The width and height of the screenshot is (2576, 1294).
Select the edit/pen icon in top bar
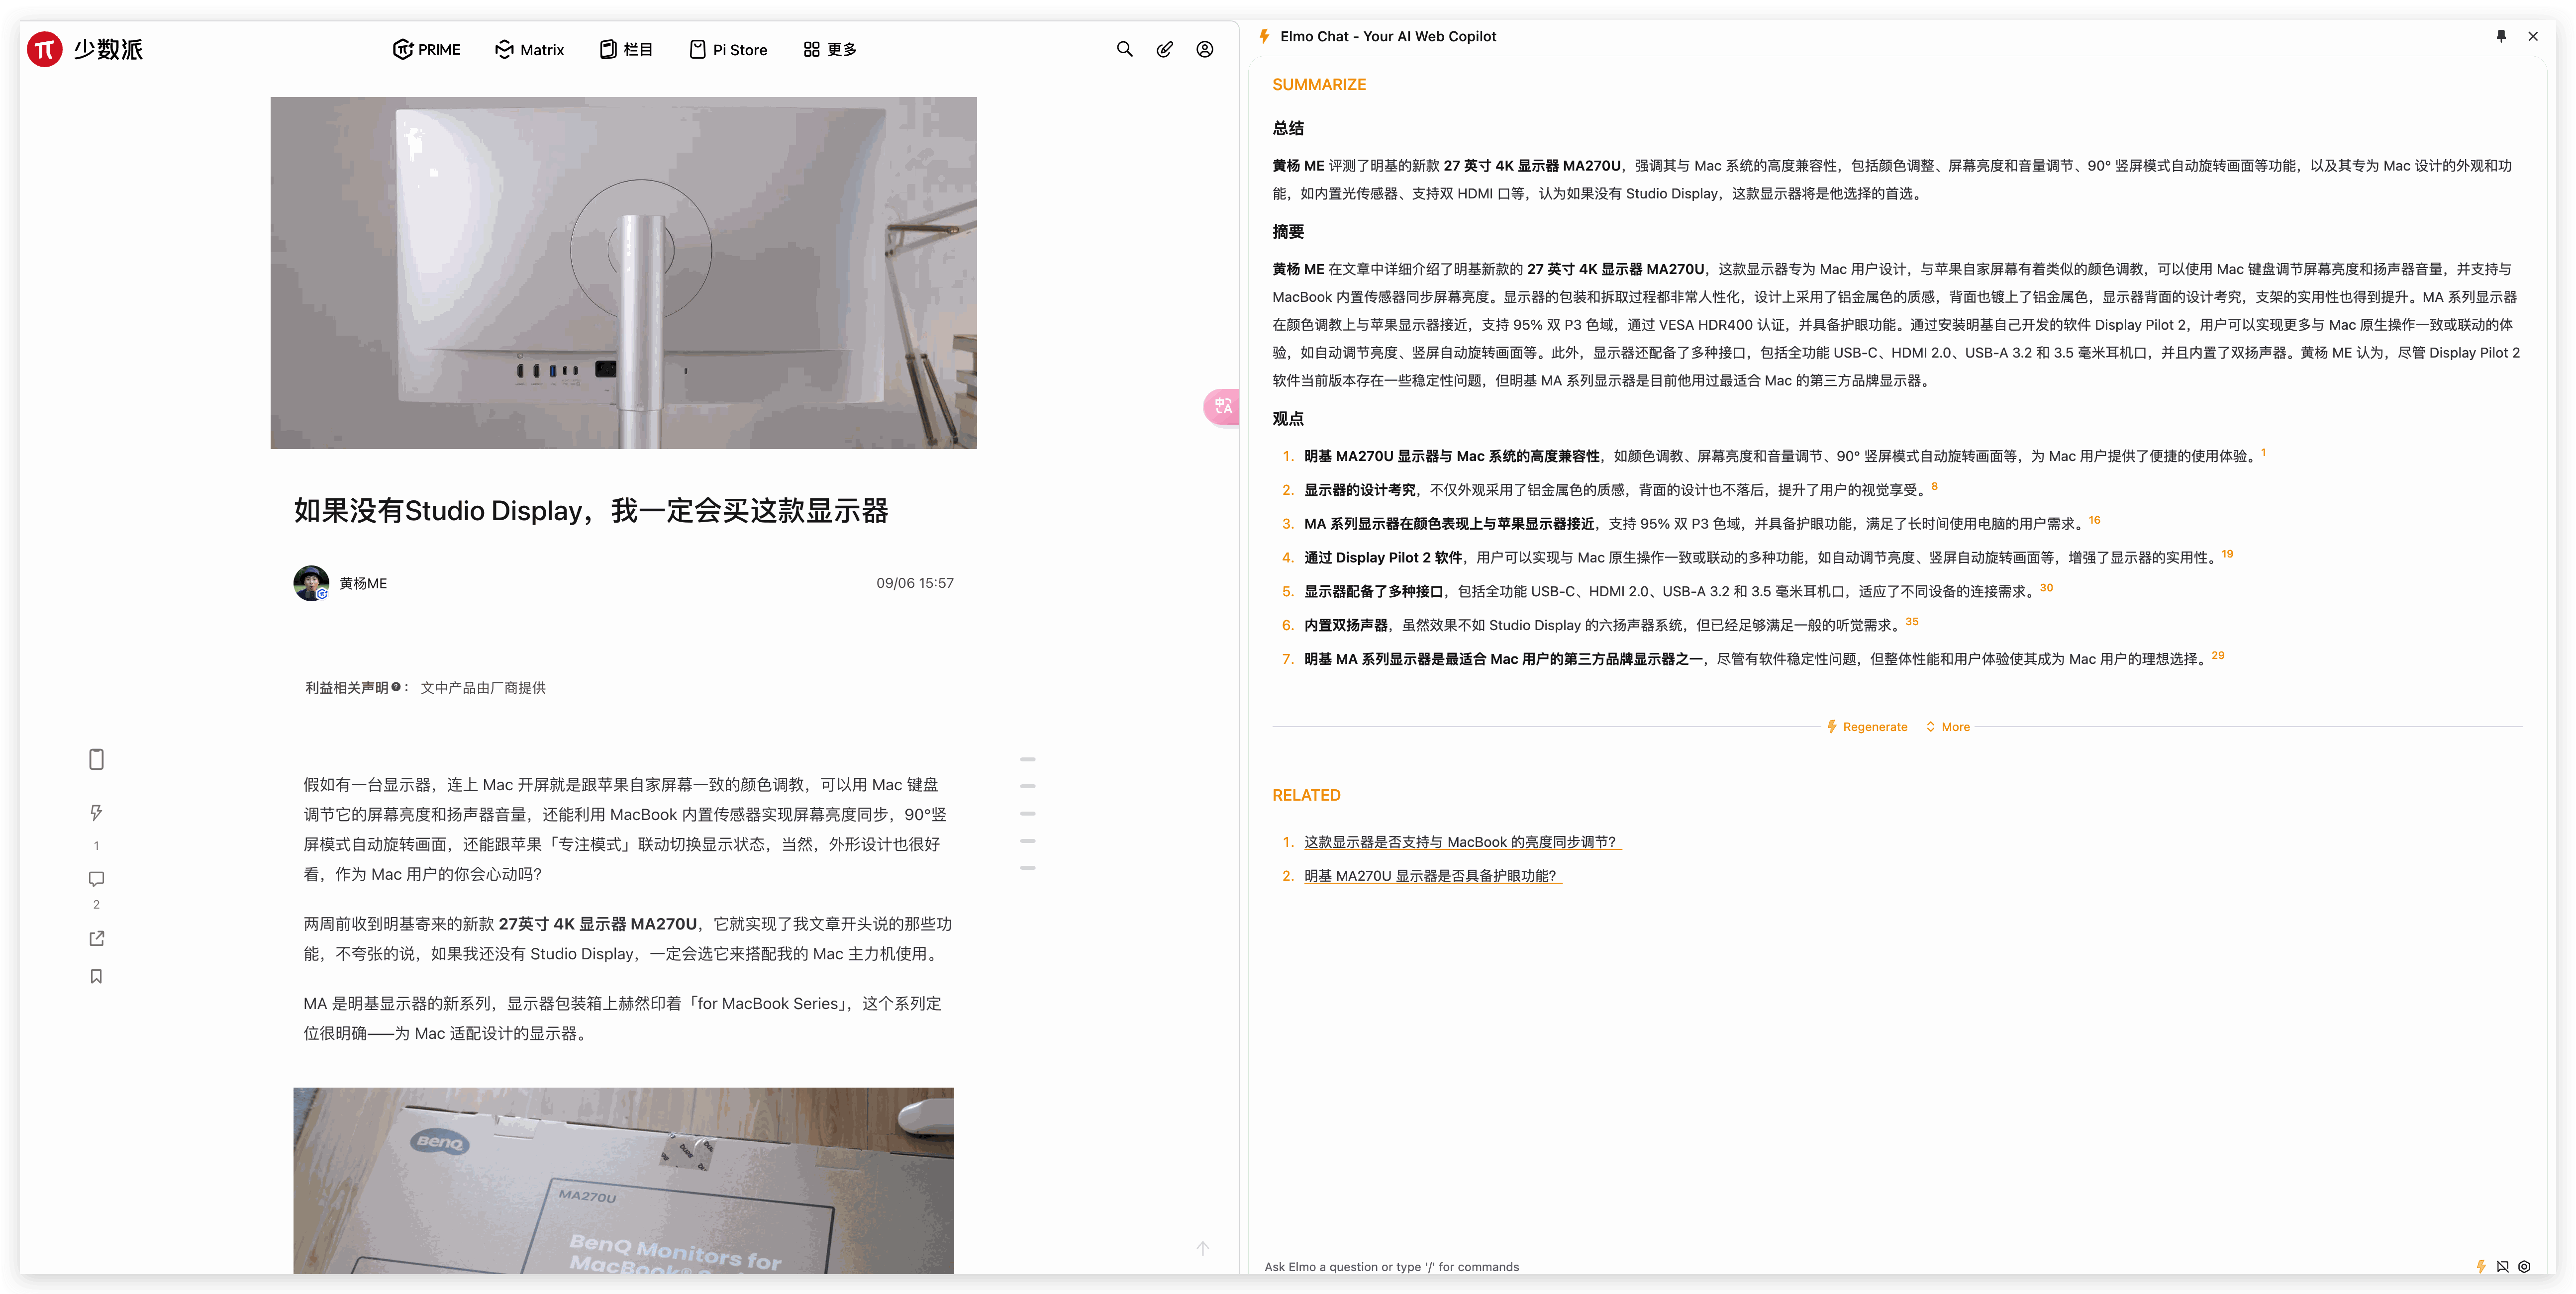point(1163,49)
